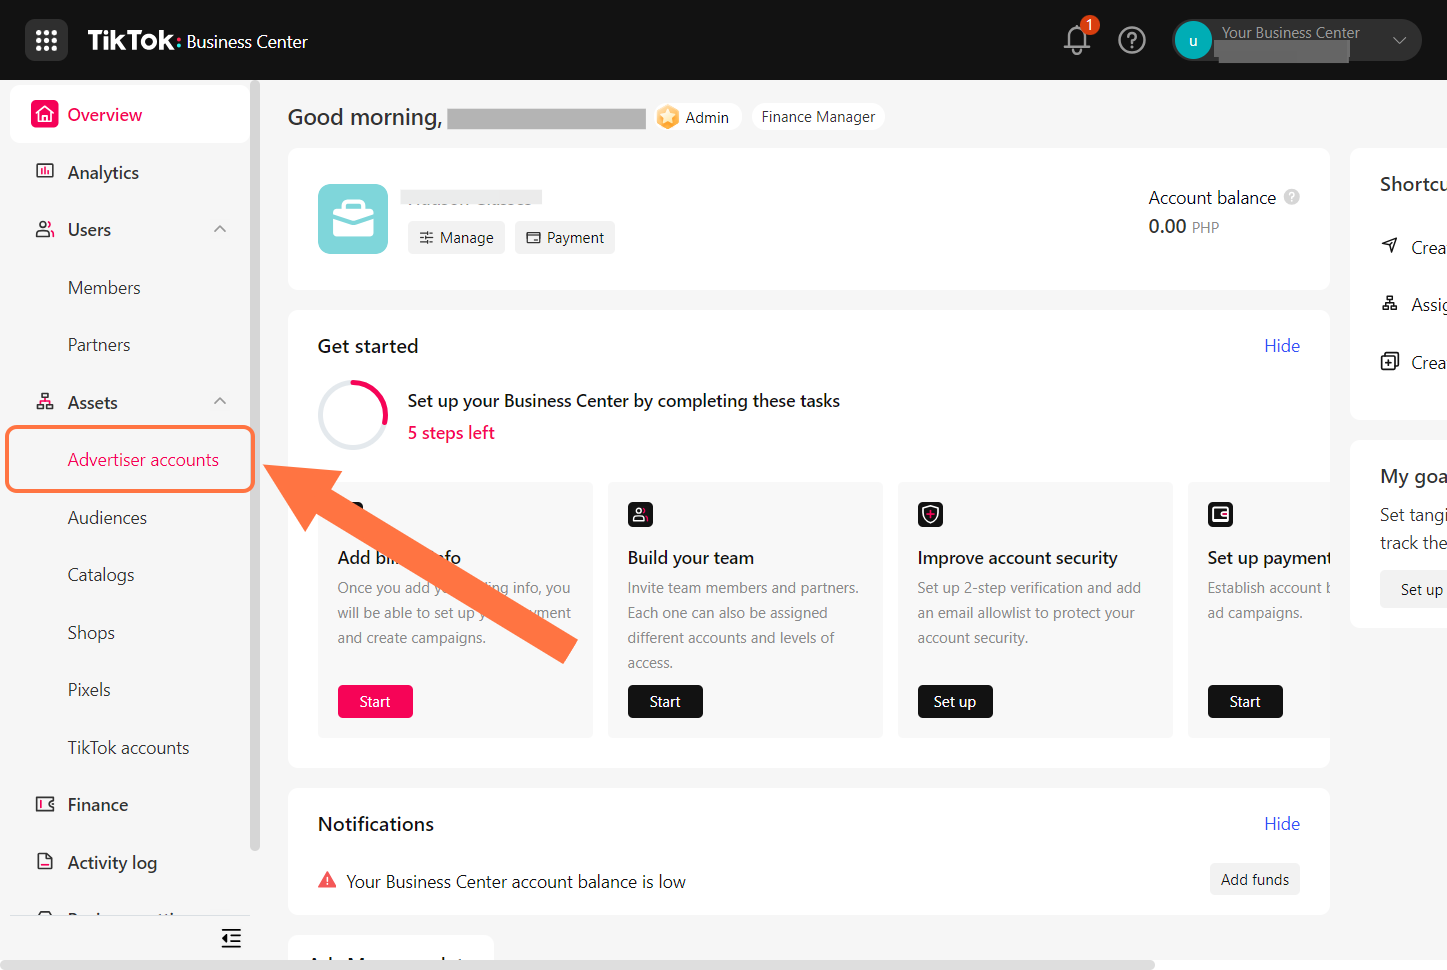Screen dimensions: 1447x970
Task: Click the Build your team card icon
Action: click(640, 515)
